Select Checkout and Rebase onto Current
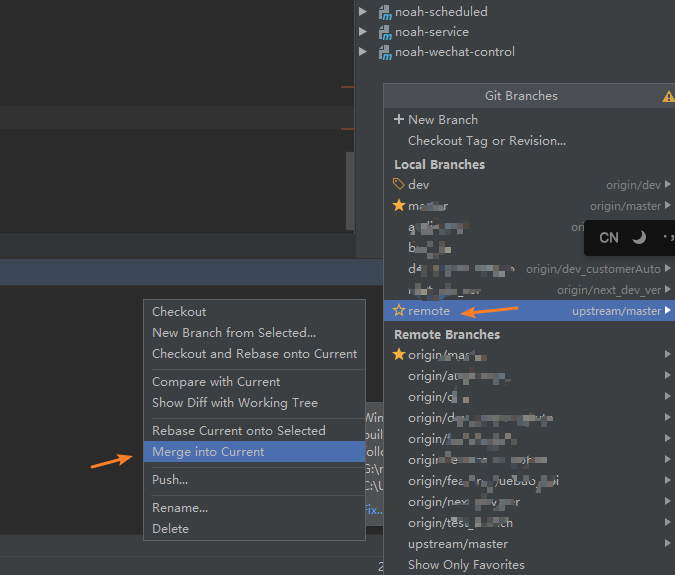675x575 pixels. click(254, 354)
